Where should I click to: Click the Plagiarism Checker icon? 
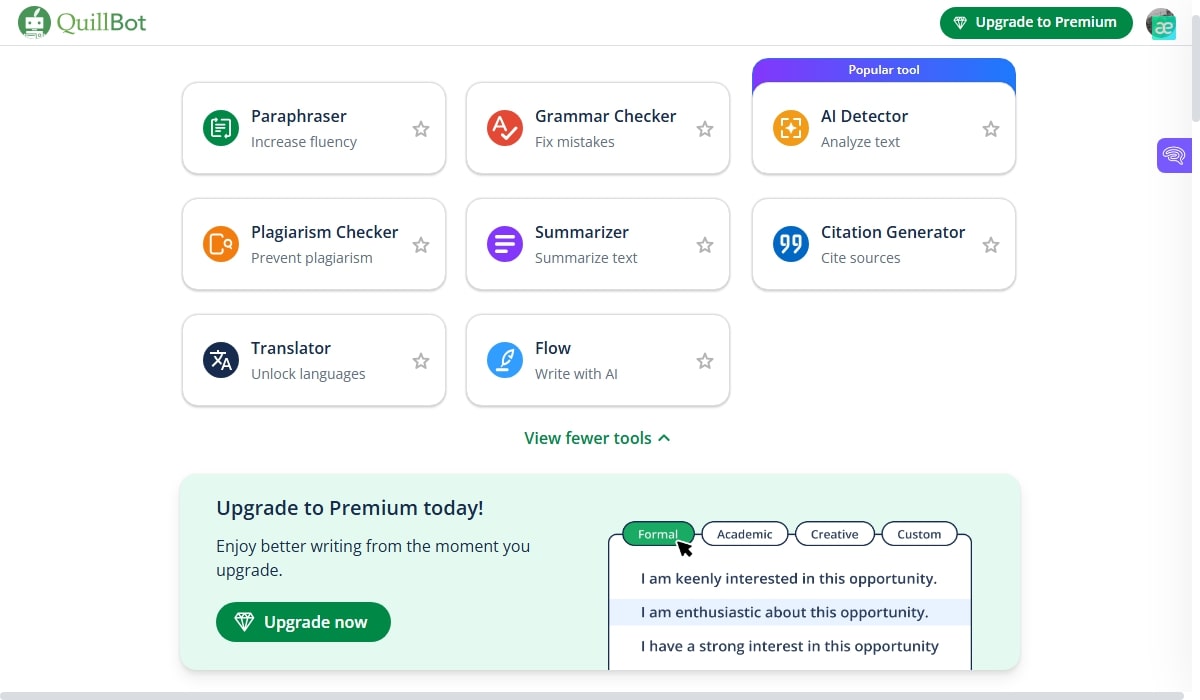221,244
